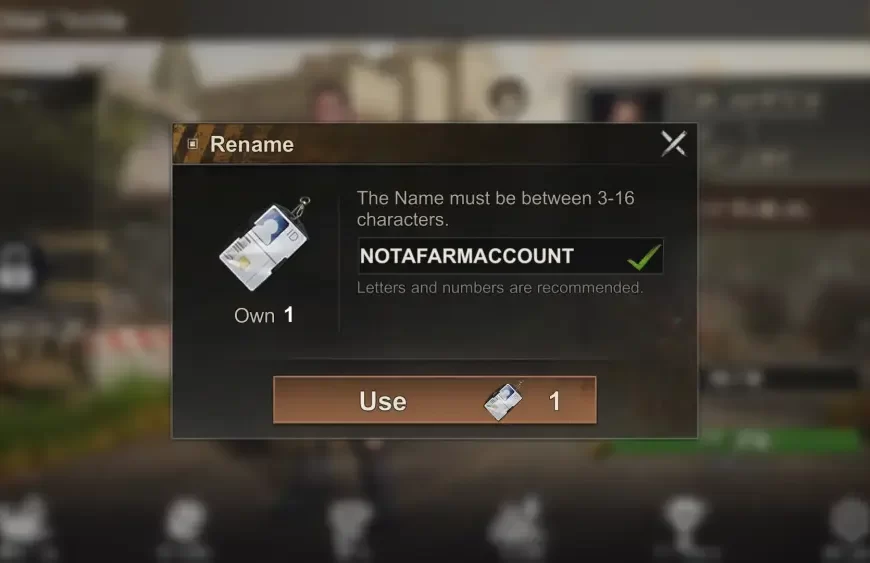Viewport: 870px width, 563px height.
Task: Click the large ID card item icon
Action: tap(265, 245)
